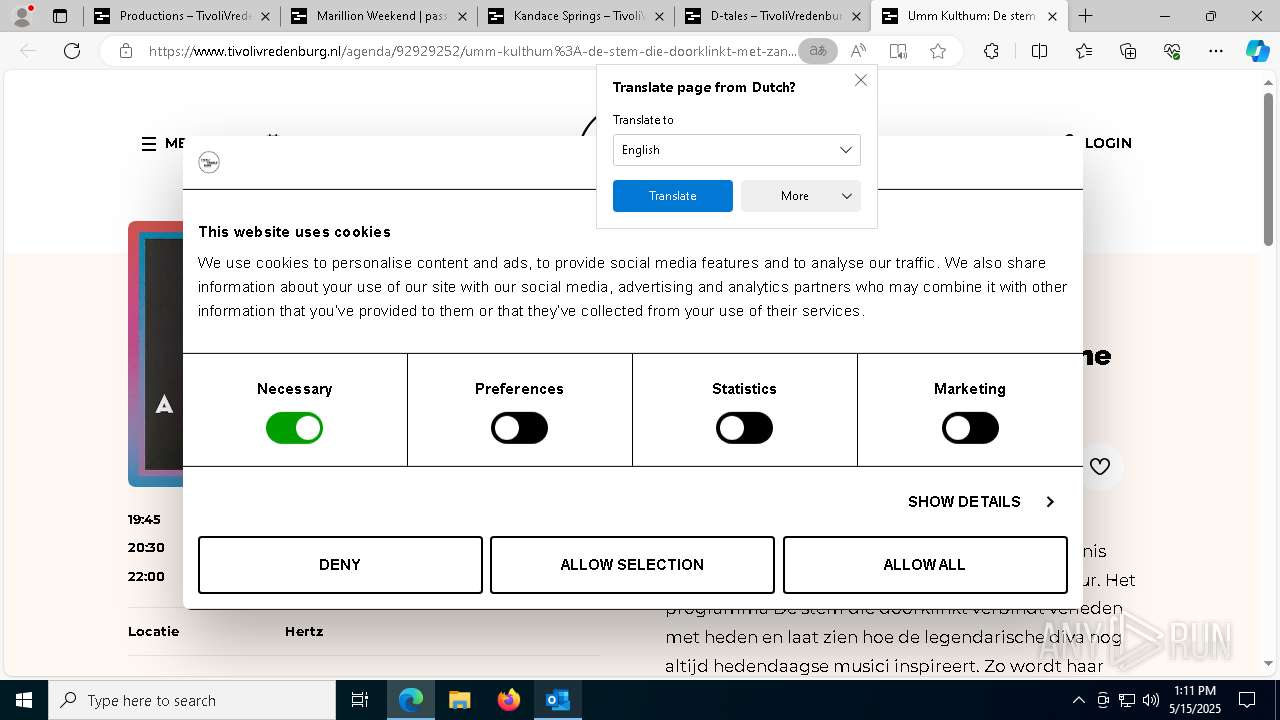Viewport: 1280px width, 720px height.
Task: Close the translate popup with X
Action: click(x=861, y=80)
